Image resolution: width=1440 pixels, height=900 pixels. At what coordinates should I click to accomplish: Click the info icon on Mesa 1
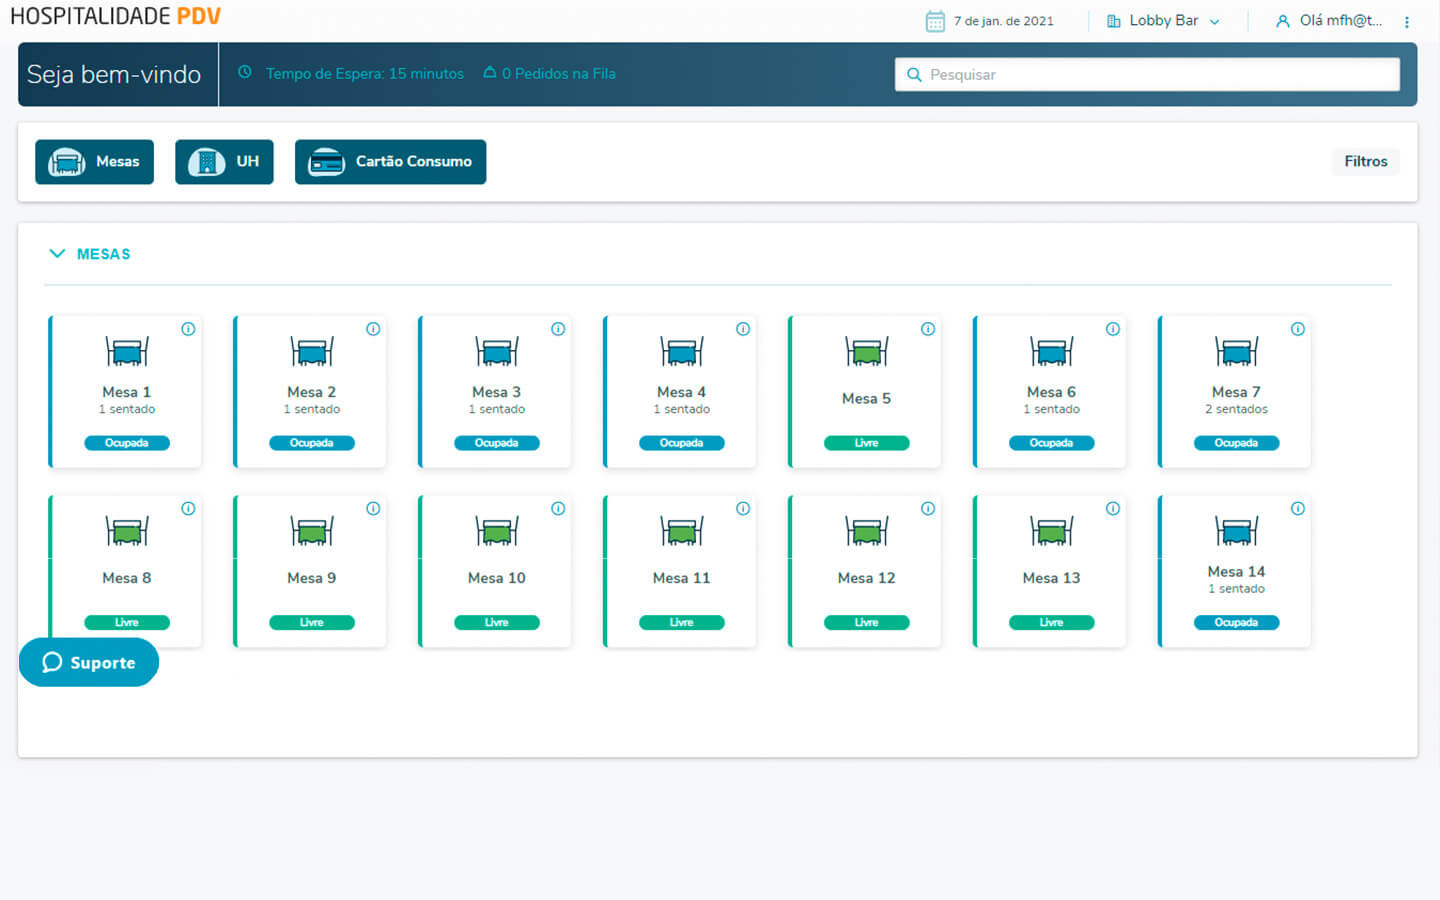click(188, 329)
